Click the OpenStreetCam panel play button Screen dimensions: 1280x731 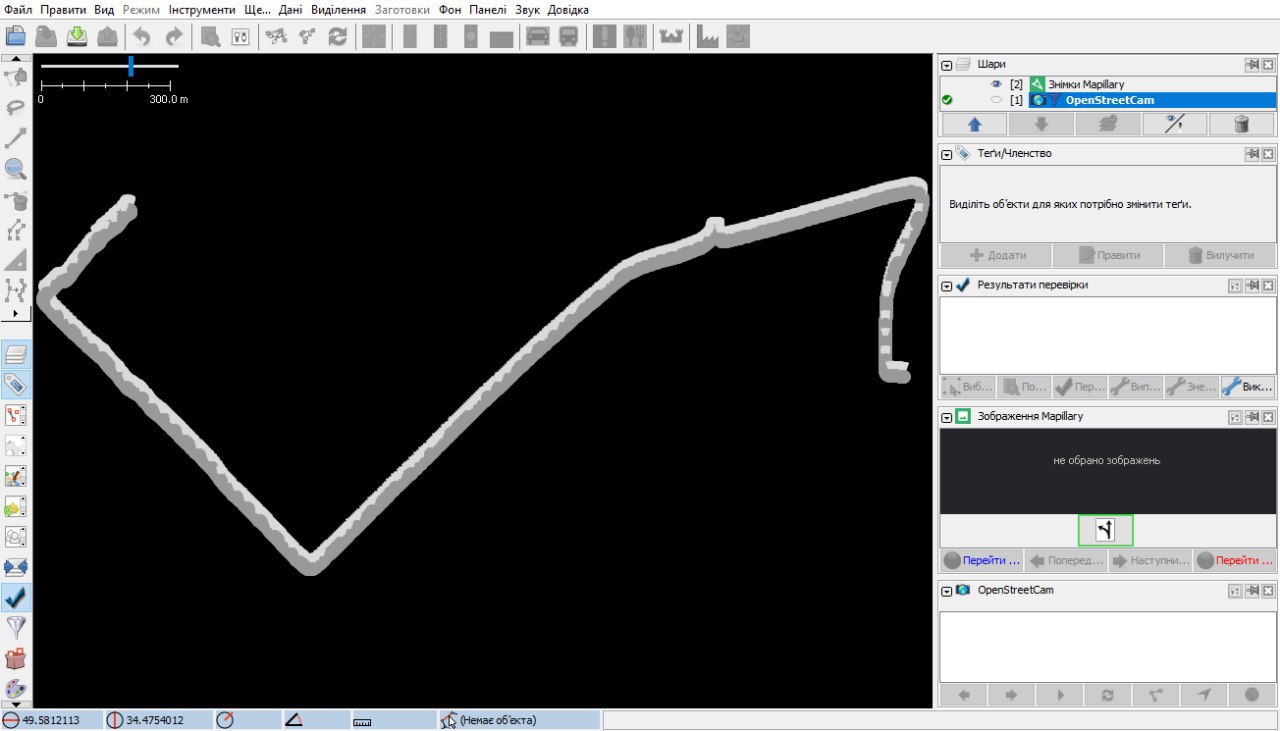pyautogui.click(x=1060, y=695)
